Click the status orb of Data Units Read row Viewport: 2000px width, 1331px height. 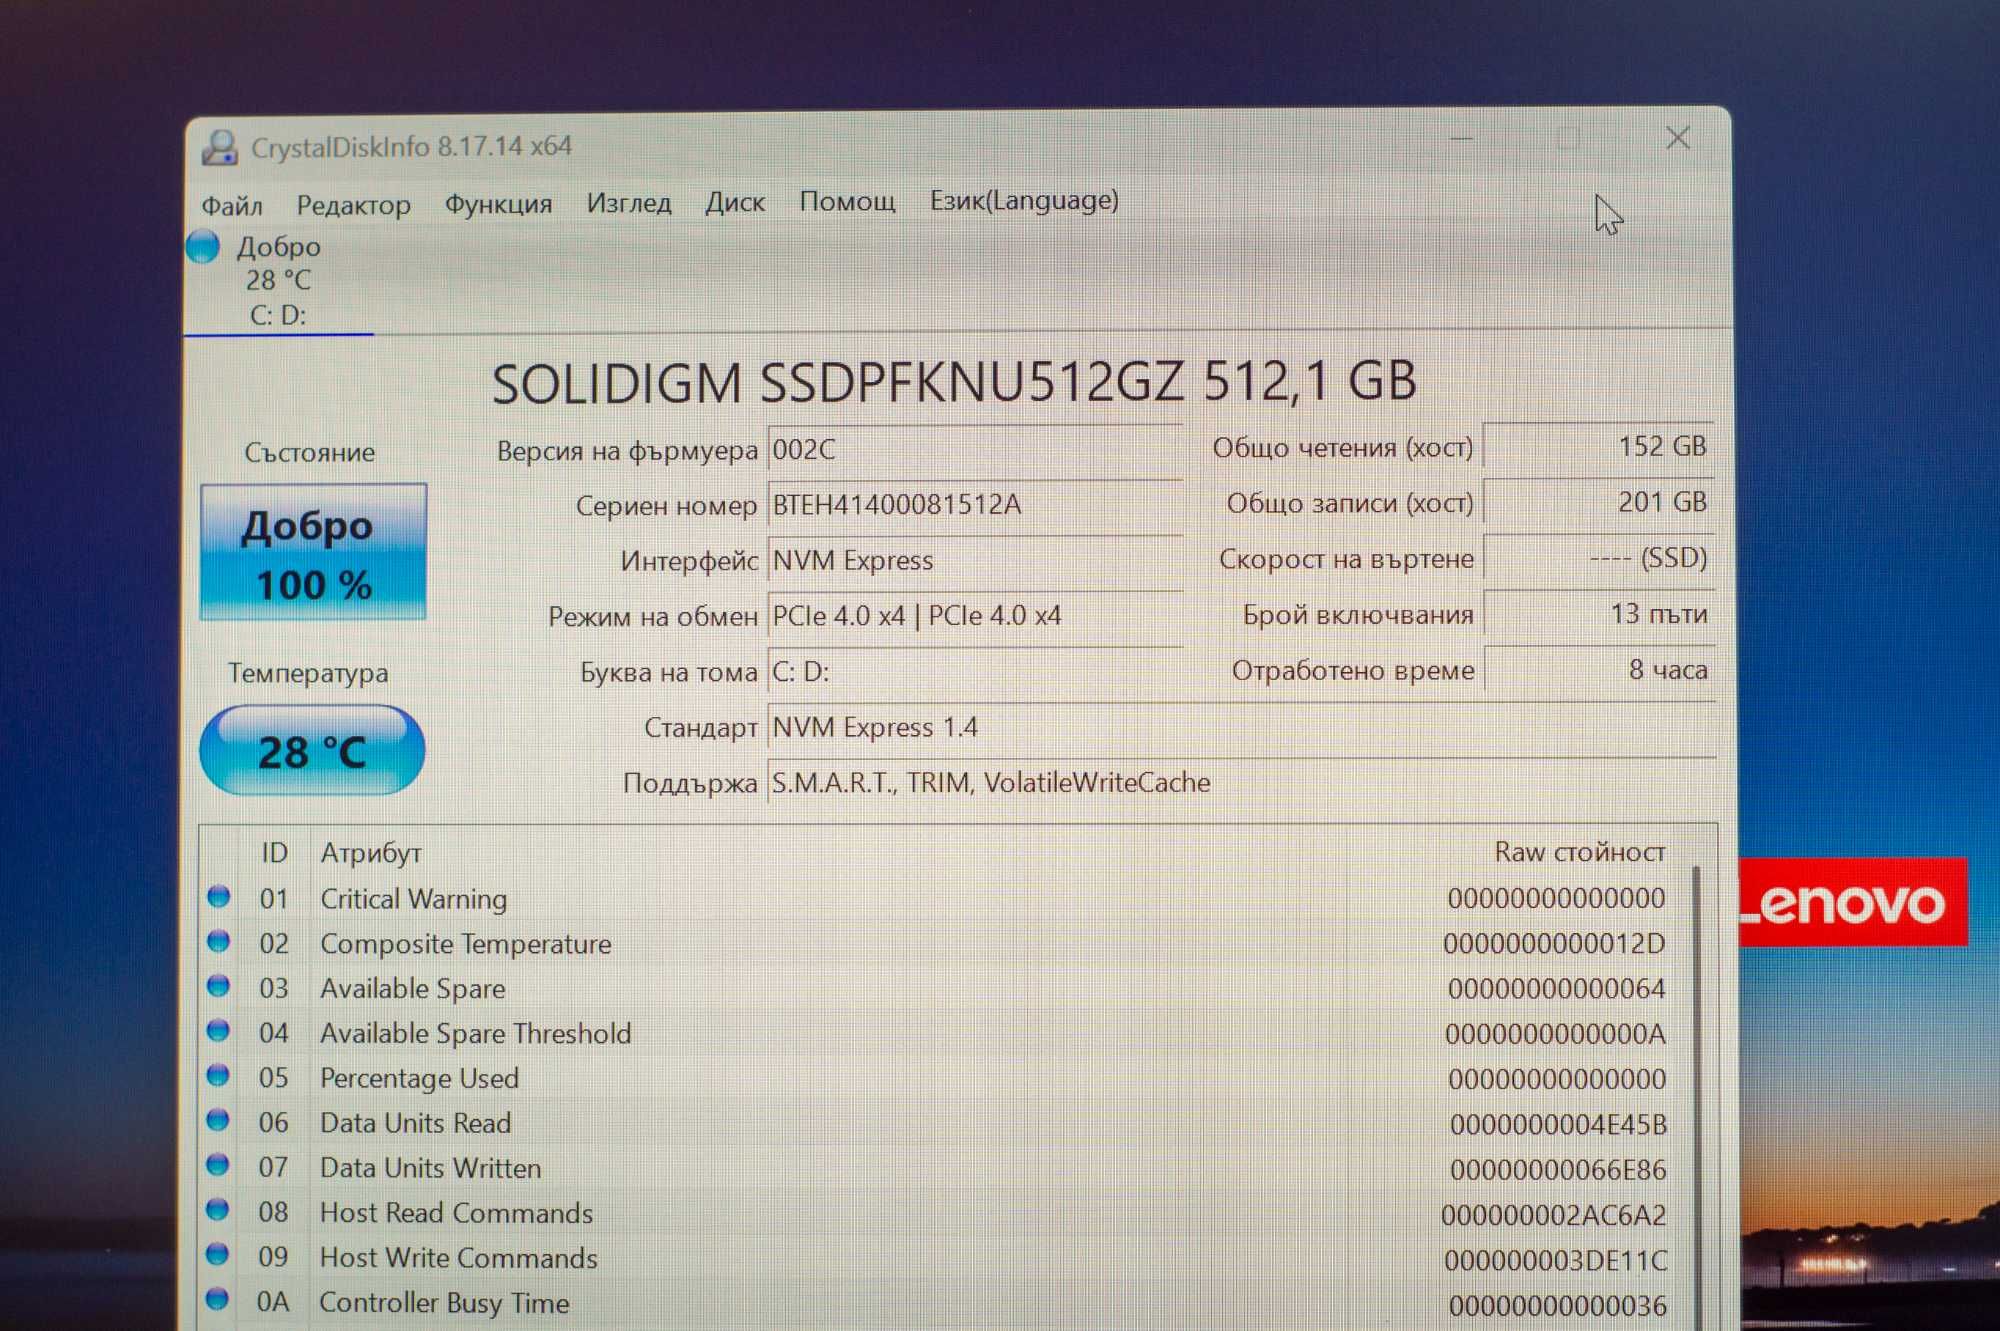(x=219, y=1120)
